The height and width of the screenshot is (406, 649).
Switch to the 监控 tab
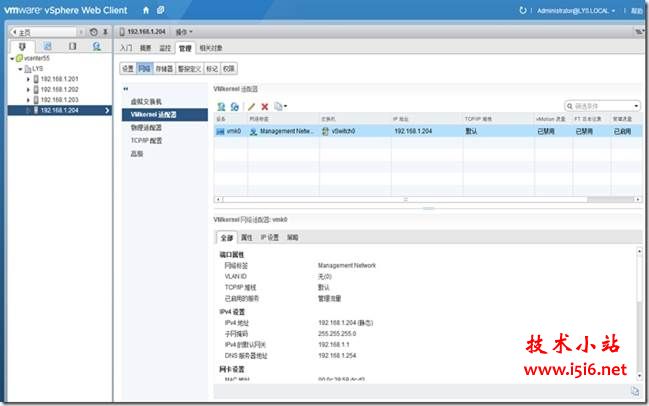tap(165, 48)
